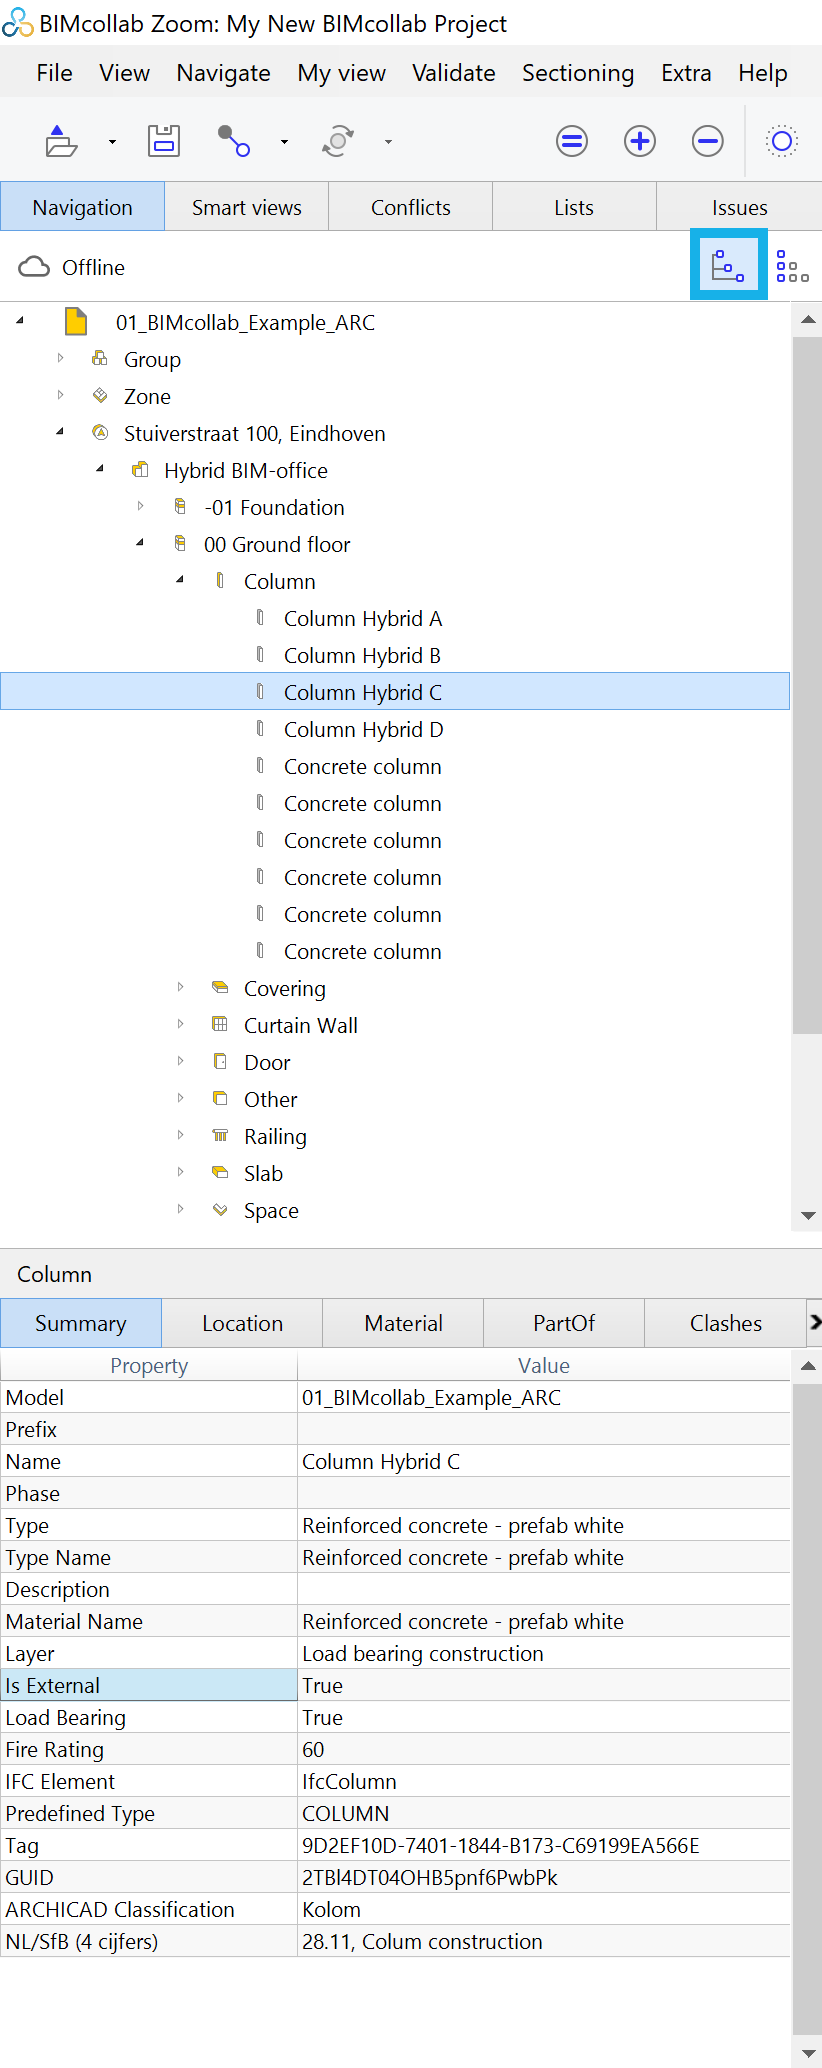Click the navigation tree scroll up arrow

point(808,320)
